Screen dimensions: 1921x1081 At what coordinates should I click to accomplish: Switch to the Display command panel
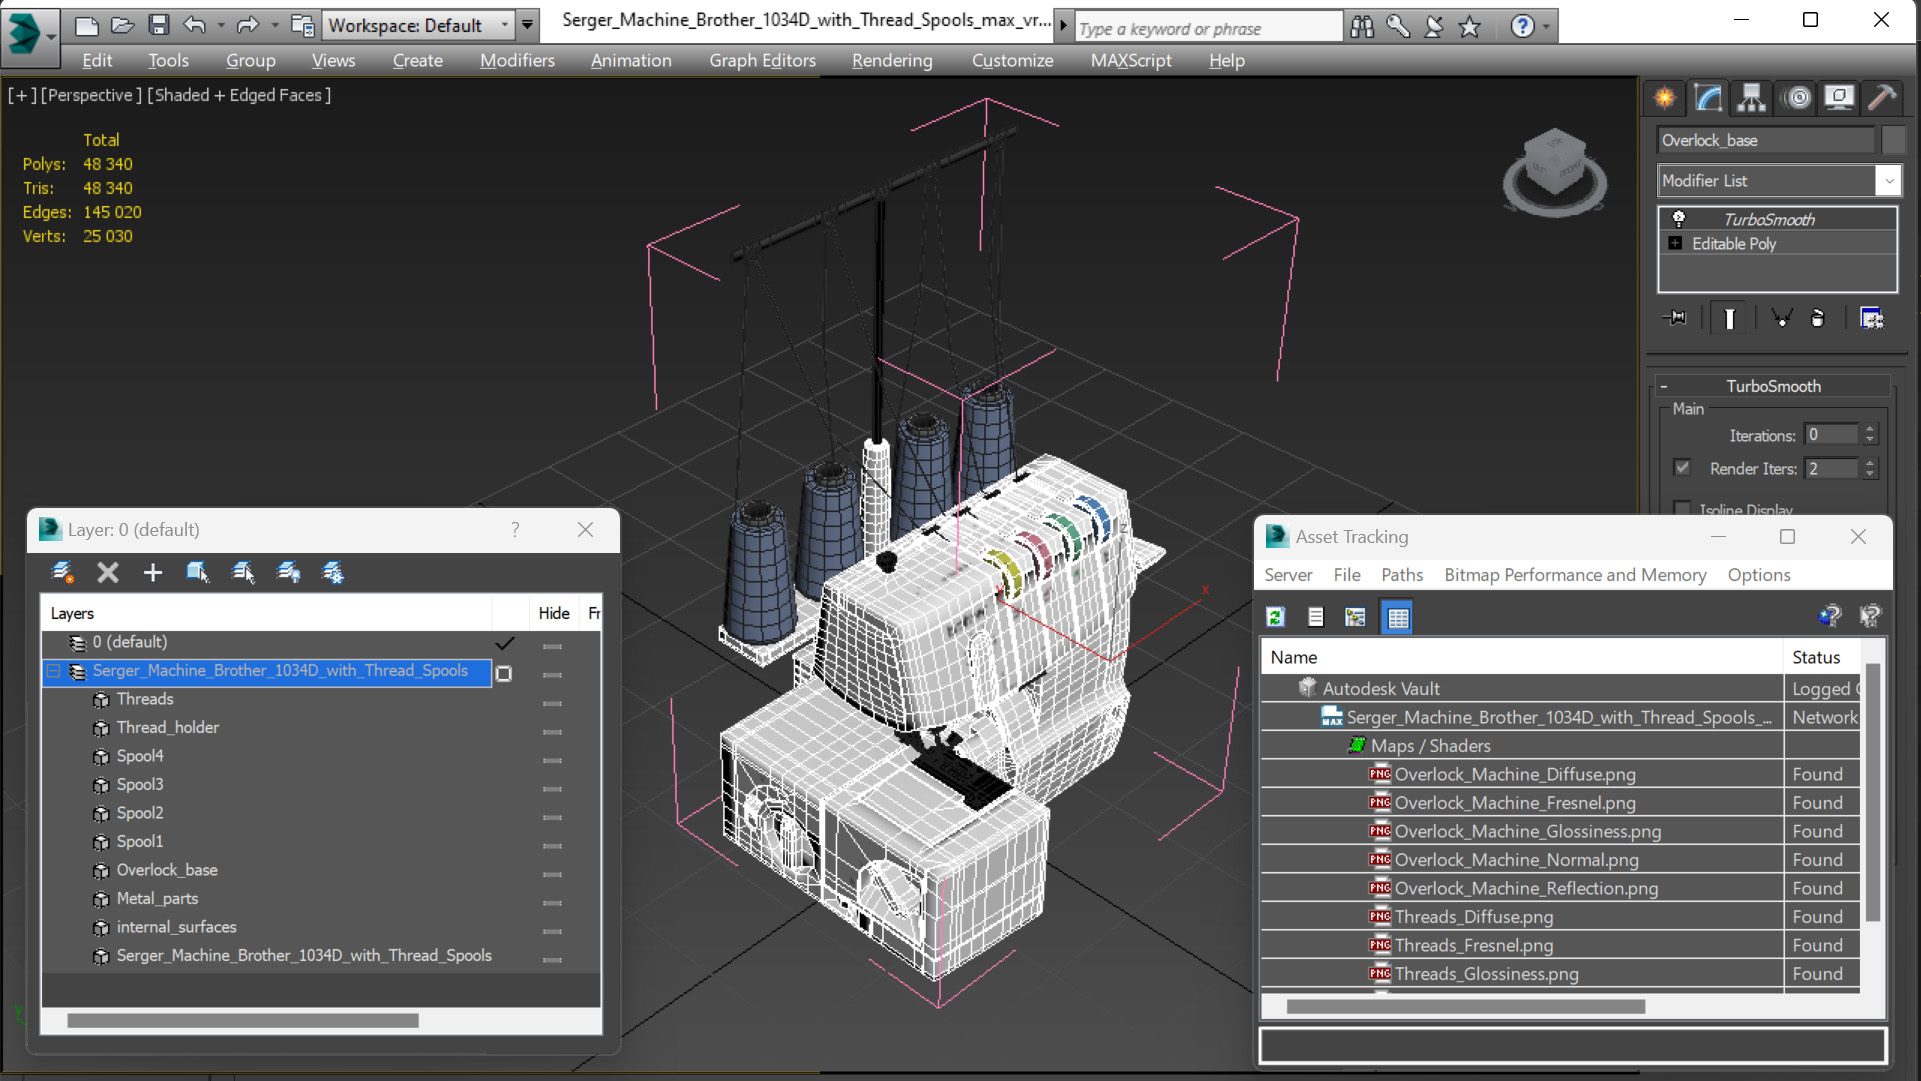click(1839, 98)
